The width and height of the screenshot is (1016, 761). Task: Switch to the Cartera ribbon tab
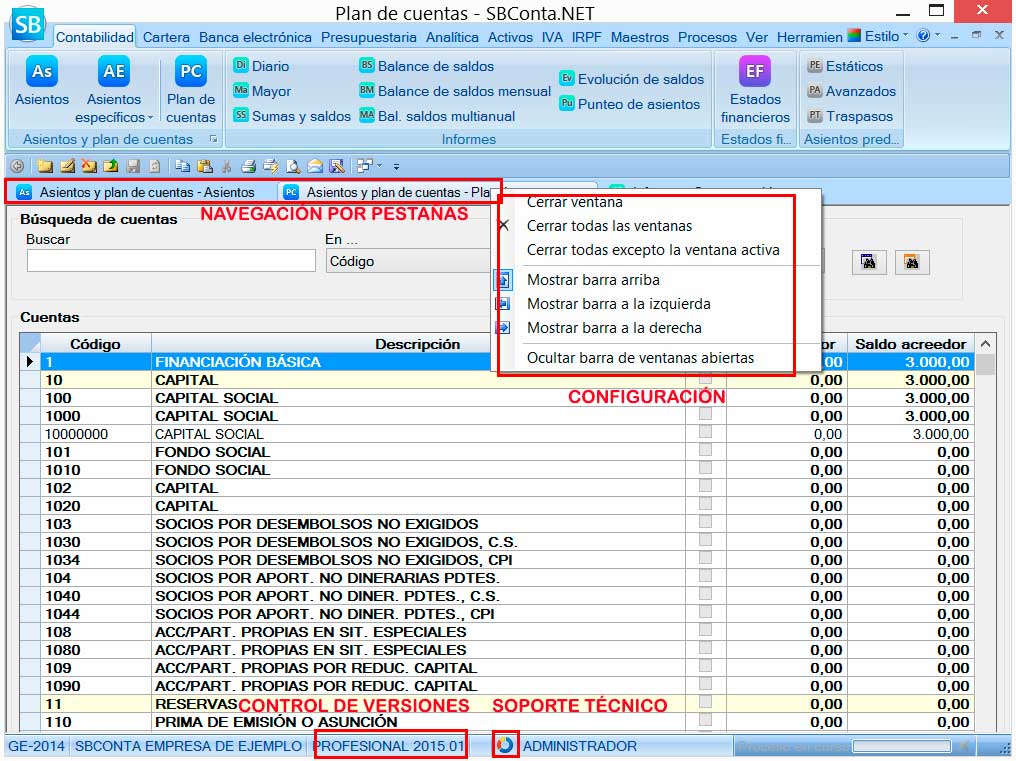(166, 37)
